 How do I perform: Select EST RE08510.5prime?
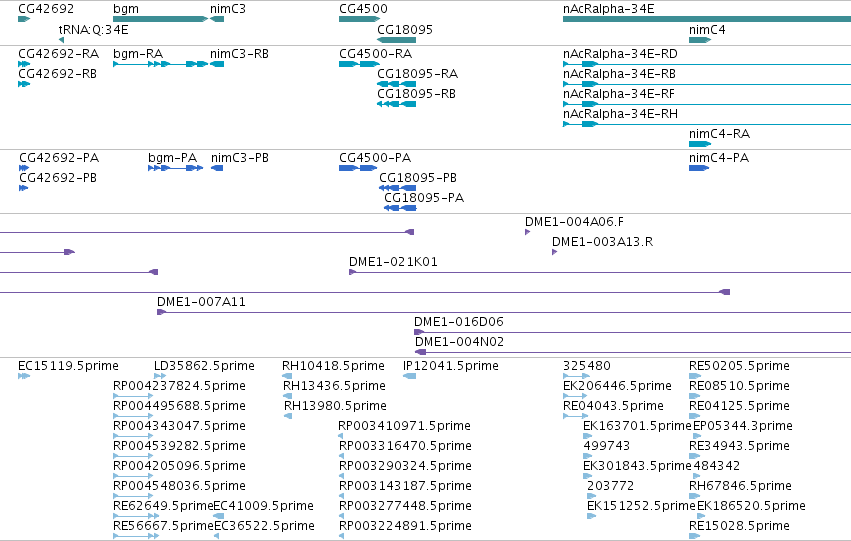pyautogui.click(x=739, y=386)
